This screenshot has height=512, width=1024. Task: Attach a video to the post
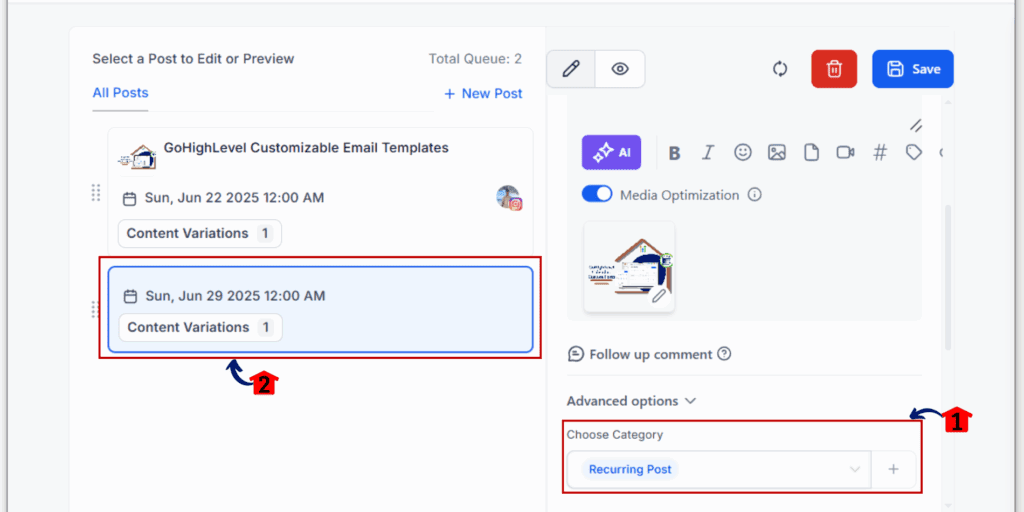pyautogui.click(x=845, y=153)
